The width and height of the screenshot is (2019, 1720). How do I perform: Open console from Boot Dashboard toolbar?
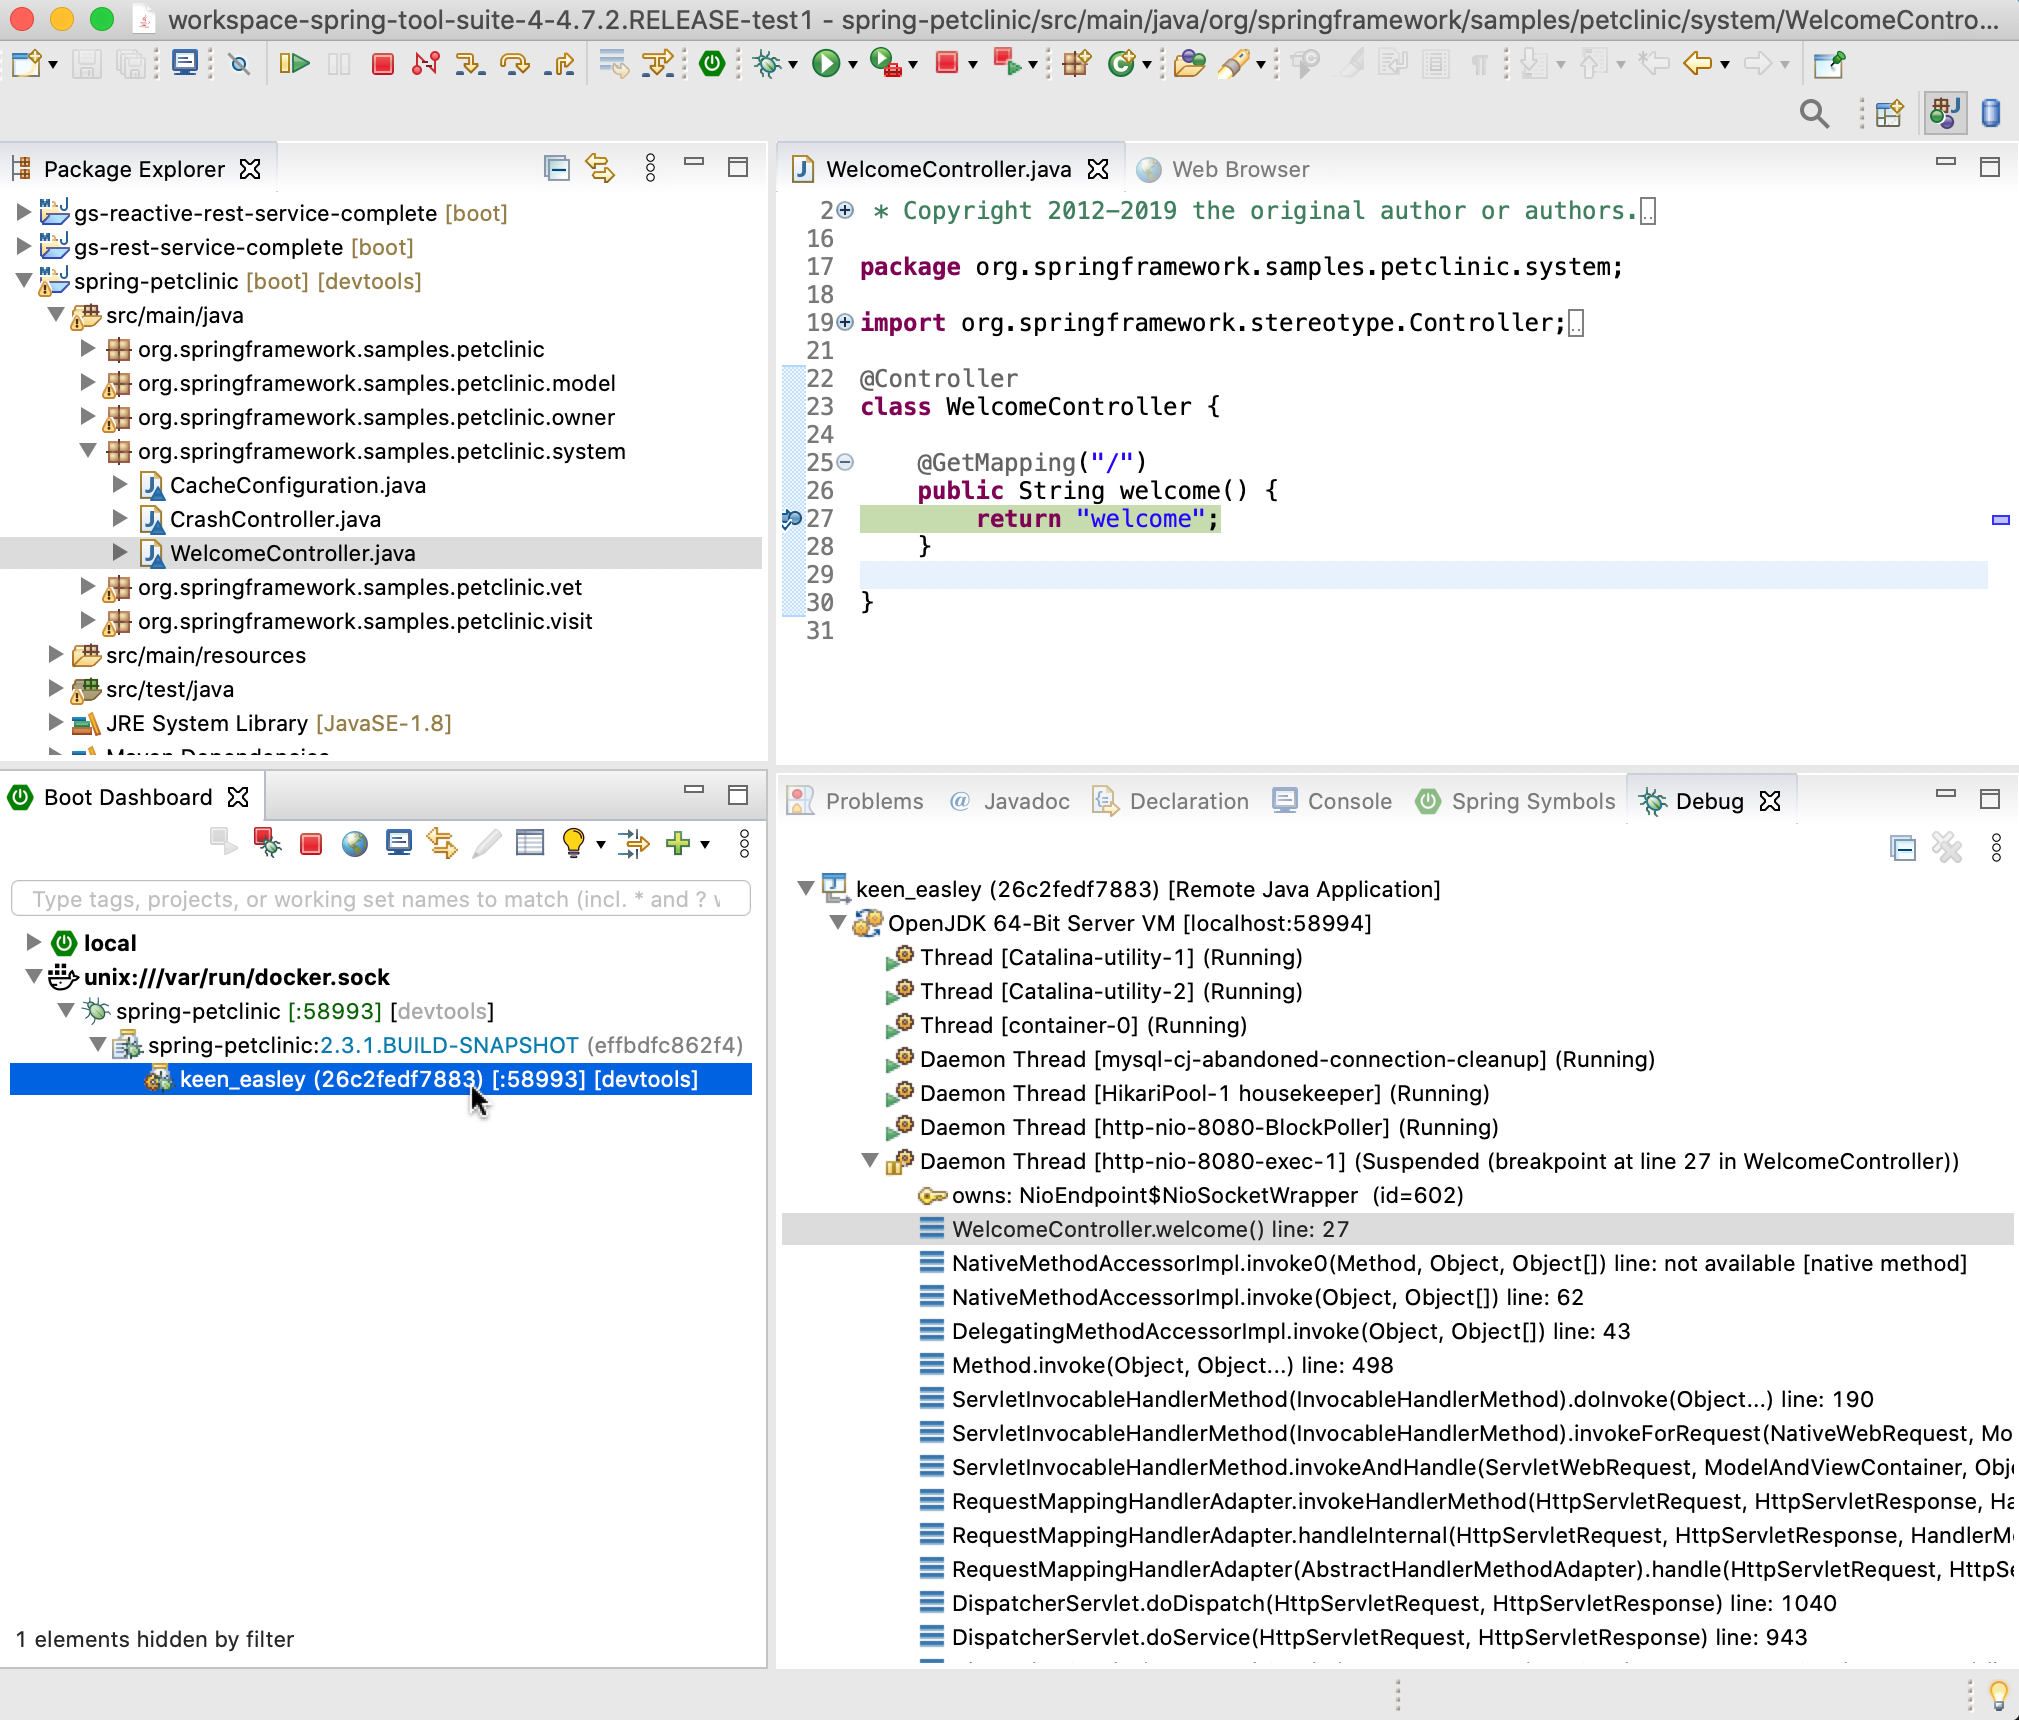pyautogui.click(x=398, y=844)
